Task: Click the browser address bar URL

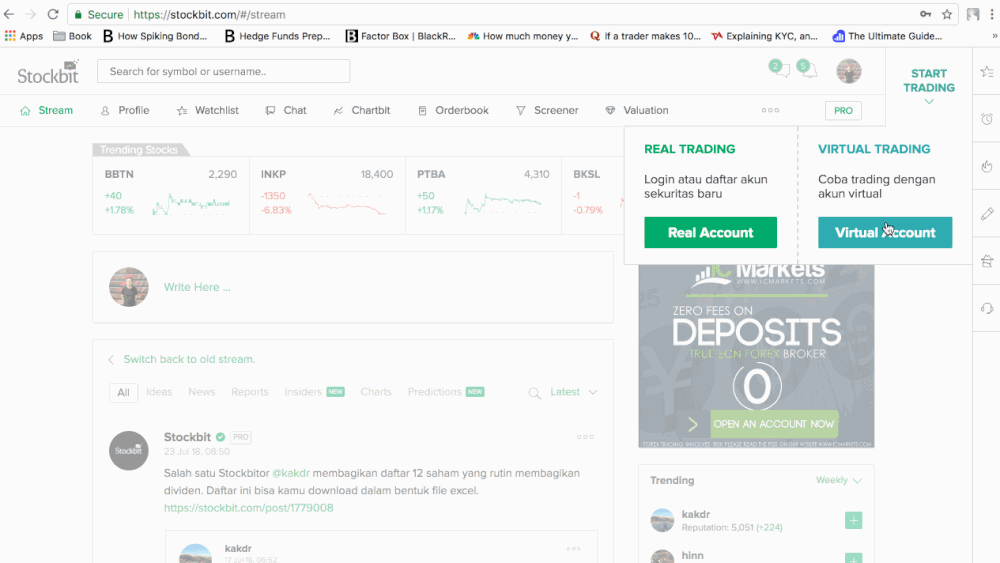Action: coord(209,14)
